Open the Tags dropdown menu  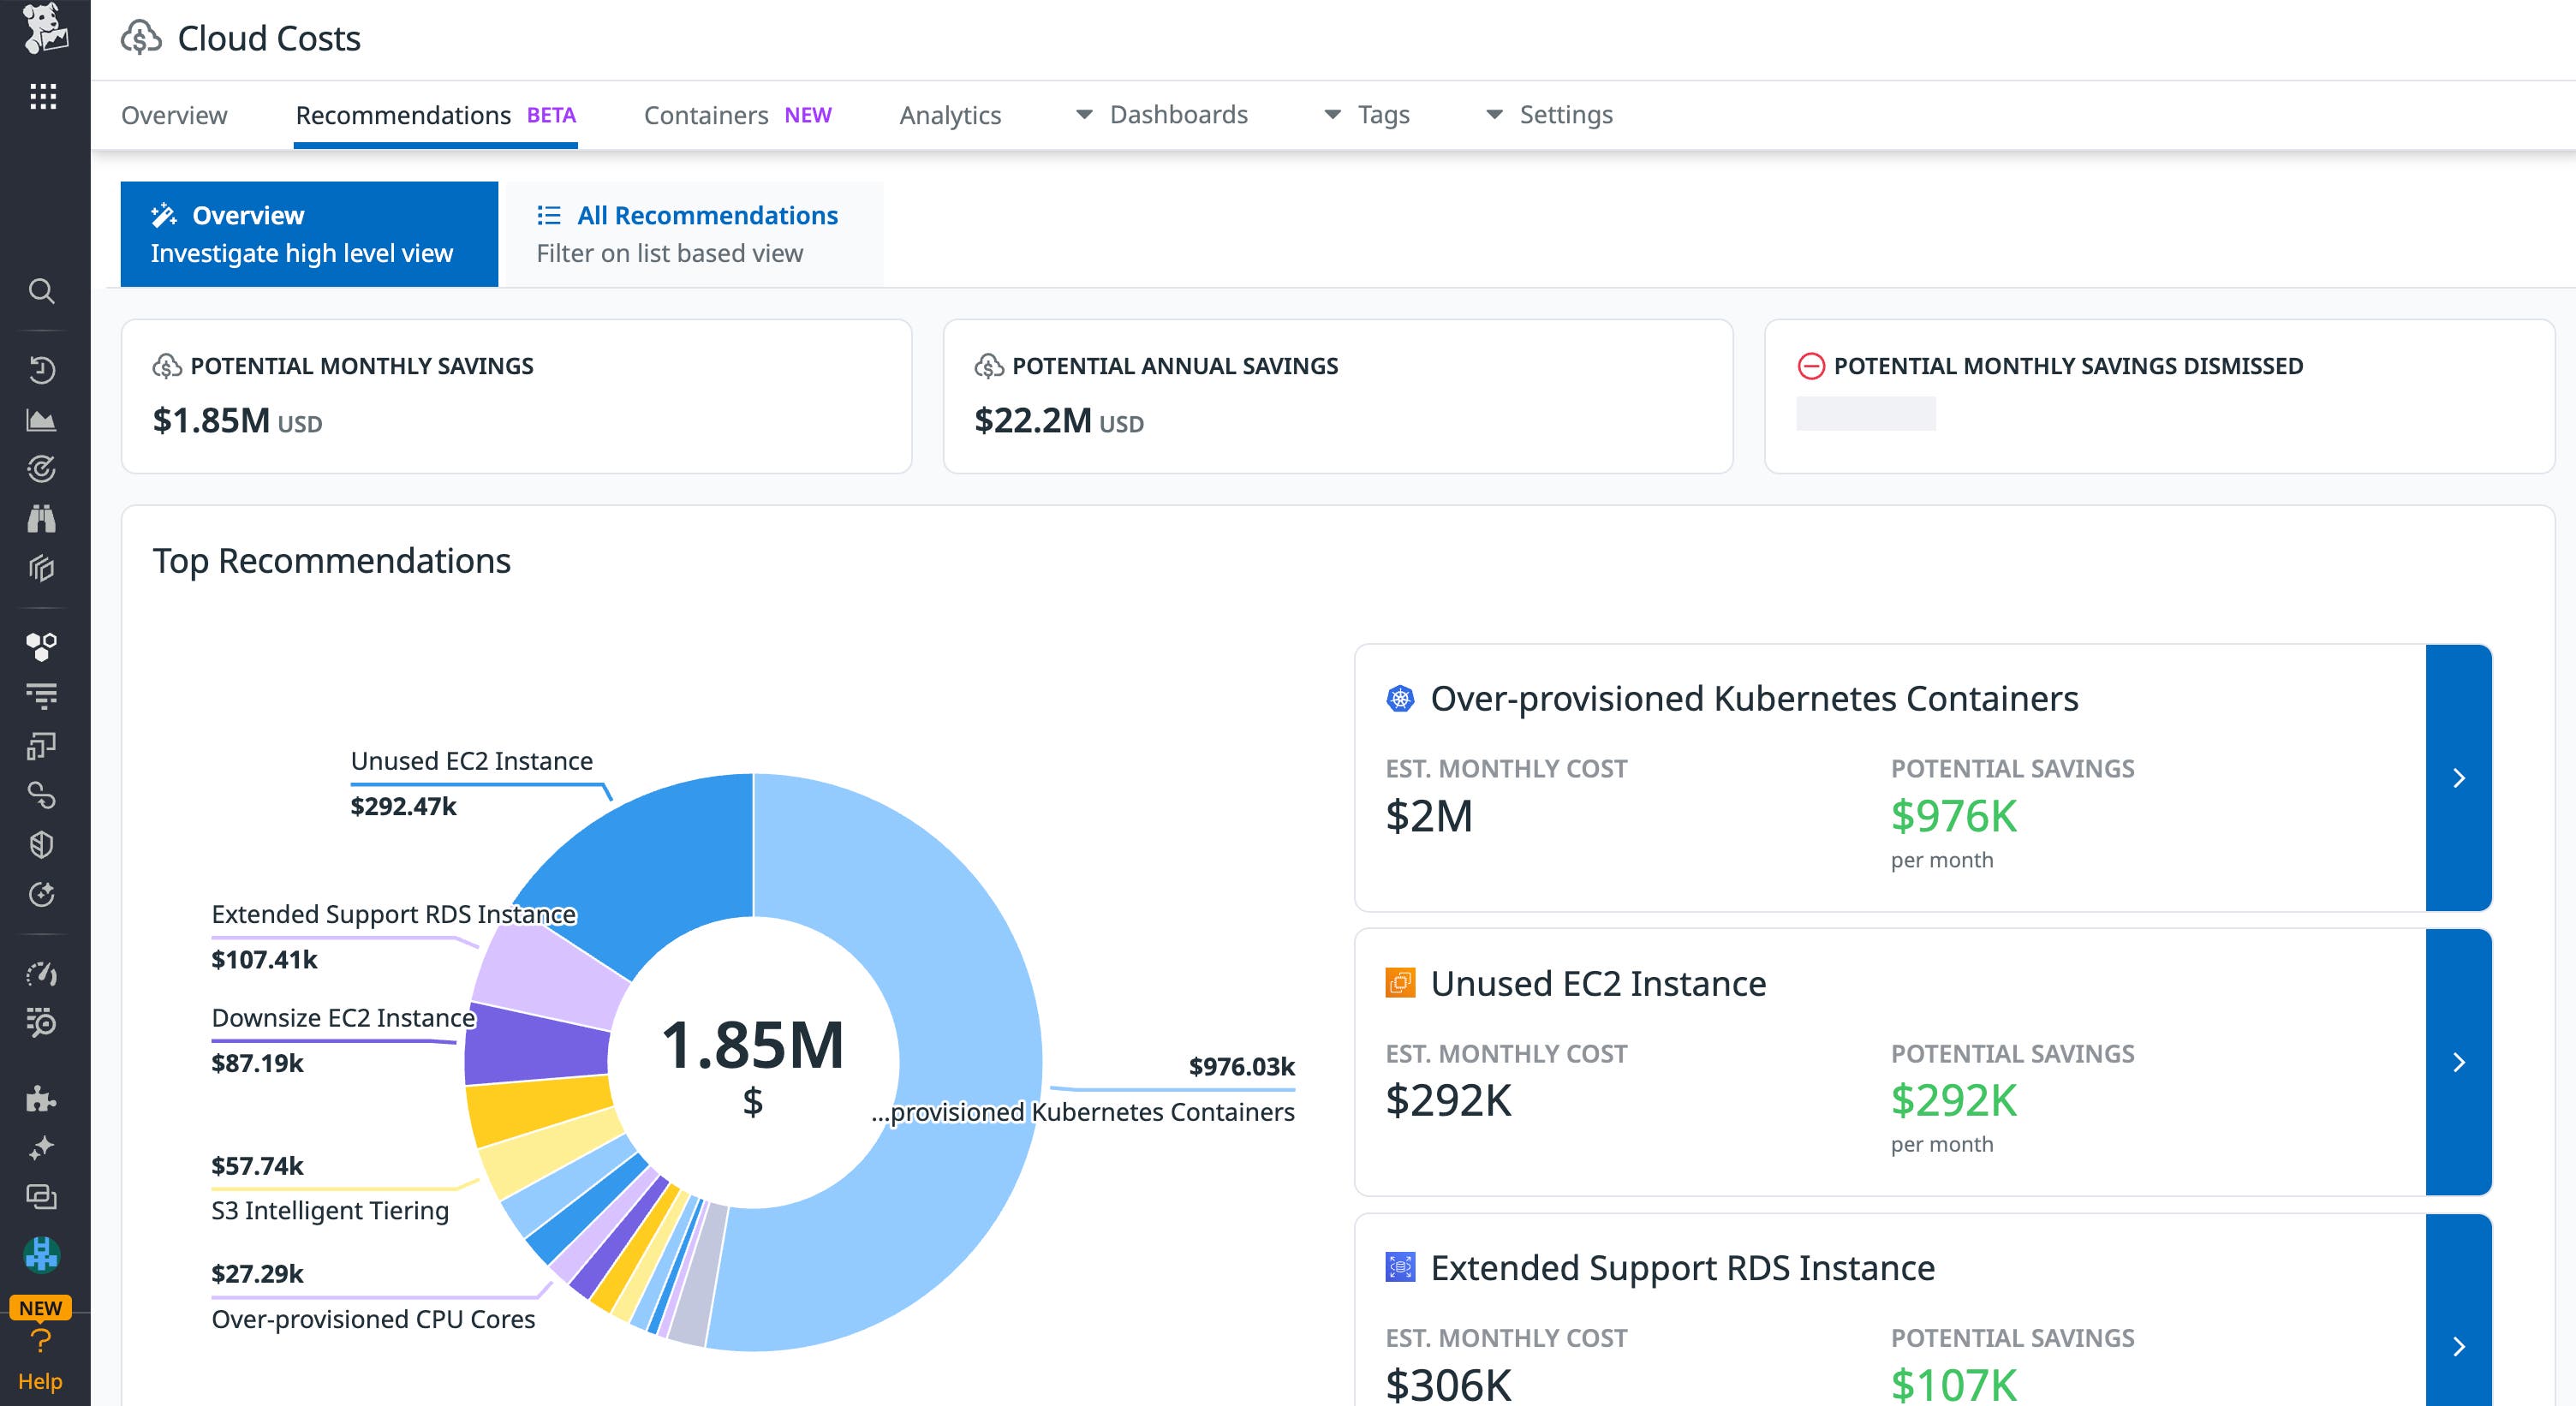(x=1382, y=114)
